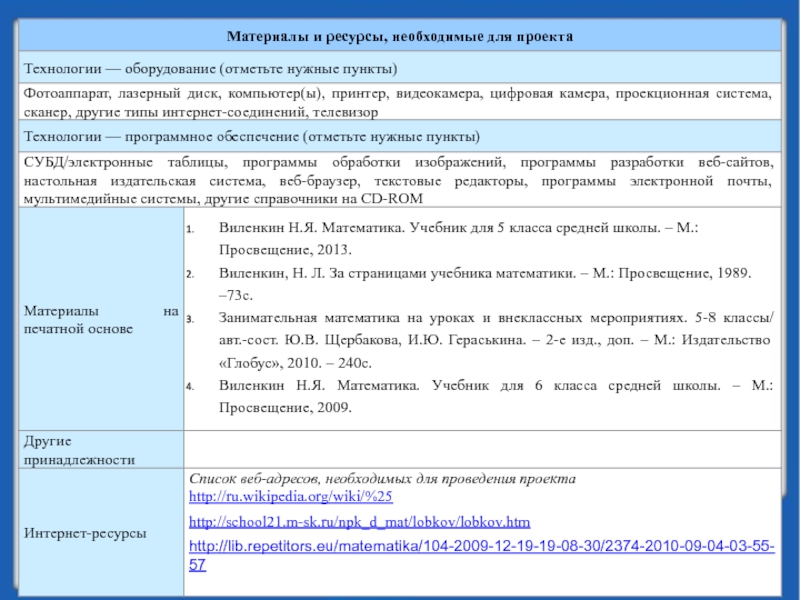The image size is (800, 600).
Task: Click reference 4: Виленкин учебник для 6 класса
Action: click(x=496, y=396)
